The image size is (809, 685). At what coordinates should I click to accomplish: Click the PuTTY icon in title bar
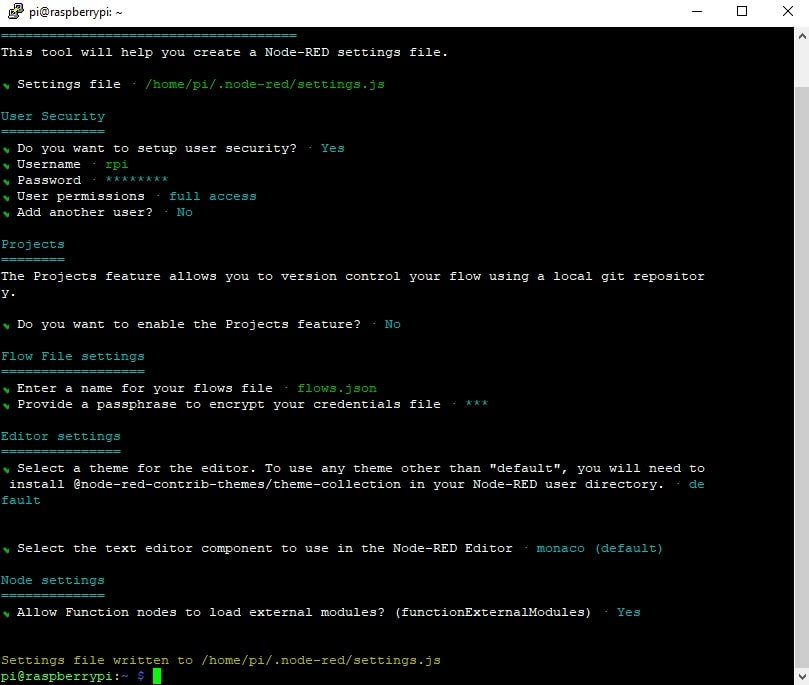15,11
